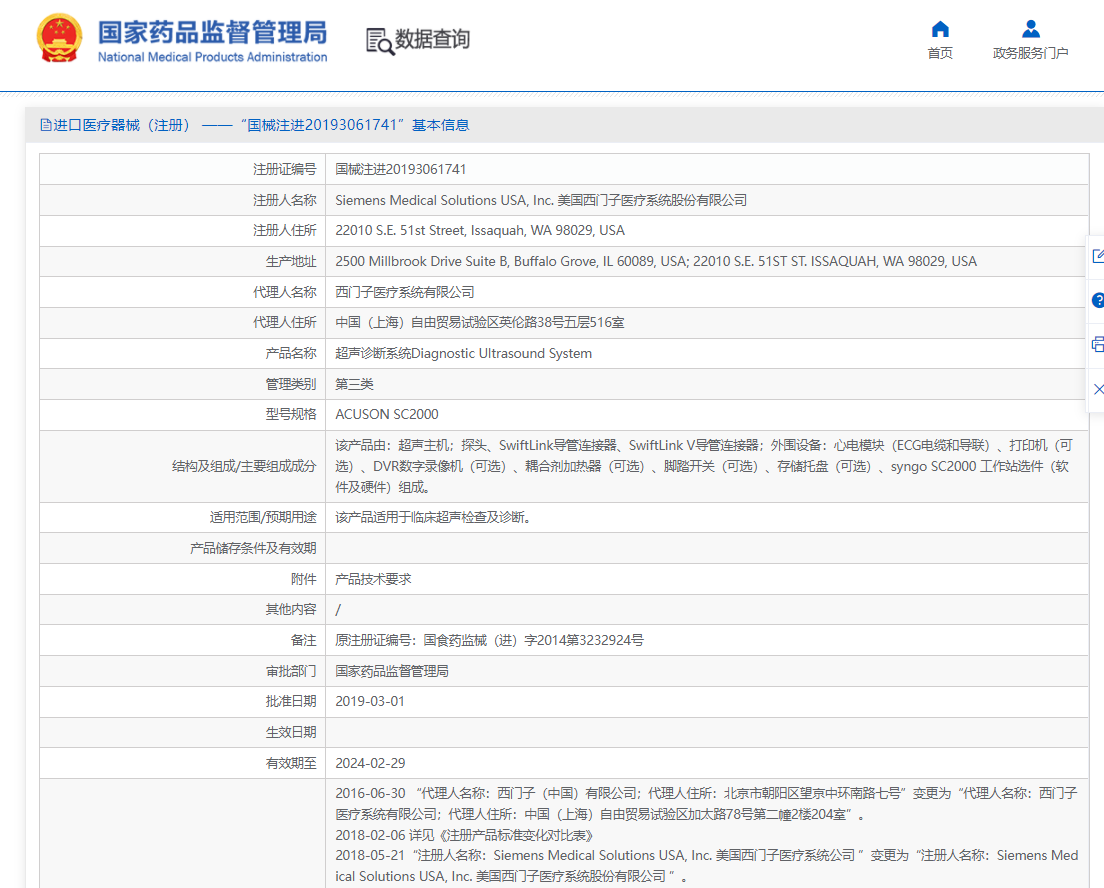Click the 其他内容 row label
Viewport: 1104px width, 888px height.
(x=291, y=609)
